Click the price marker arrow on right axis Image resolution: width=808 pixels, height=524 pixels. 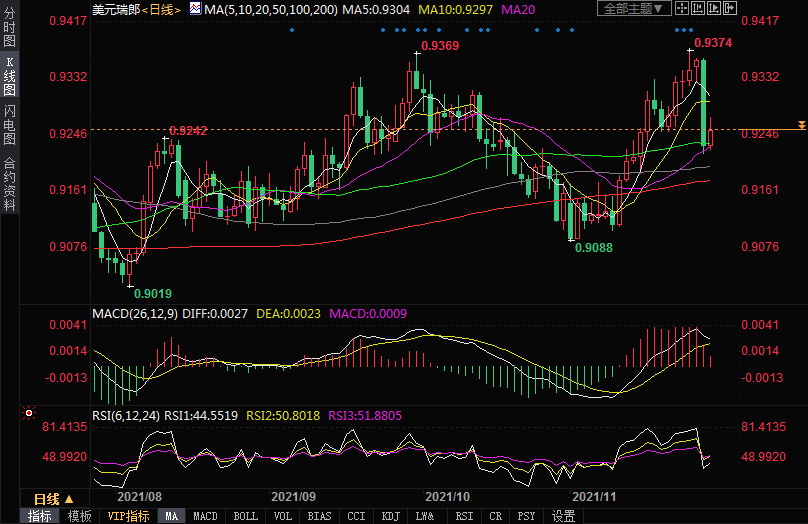pyautogui.click(x=801, y=125)
